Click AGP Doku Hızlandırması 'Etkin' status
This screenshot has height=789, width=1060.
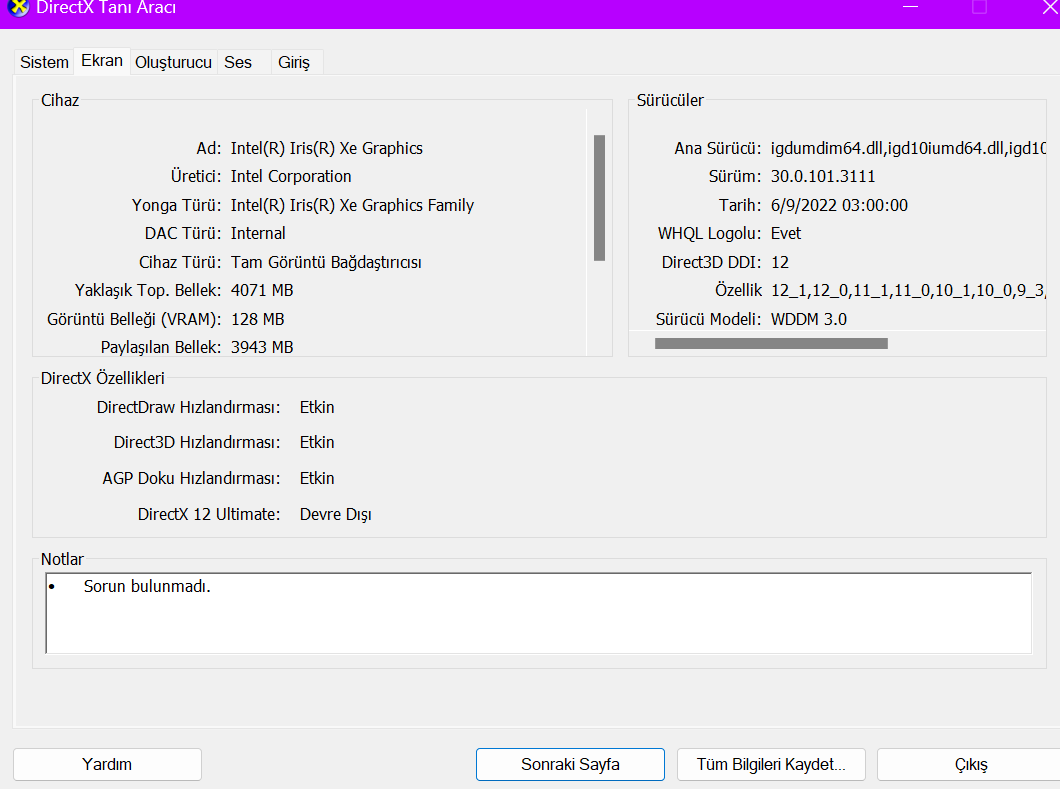(x=317, y=479)
